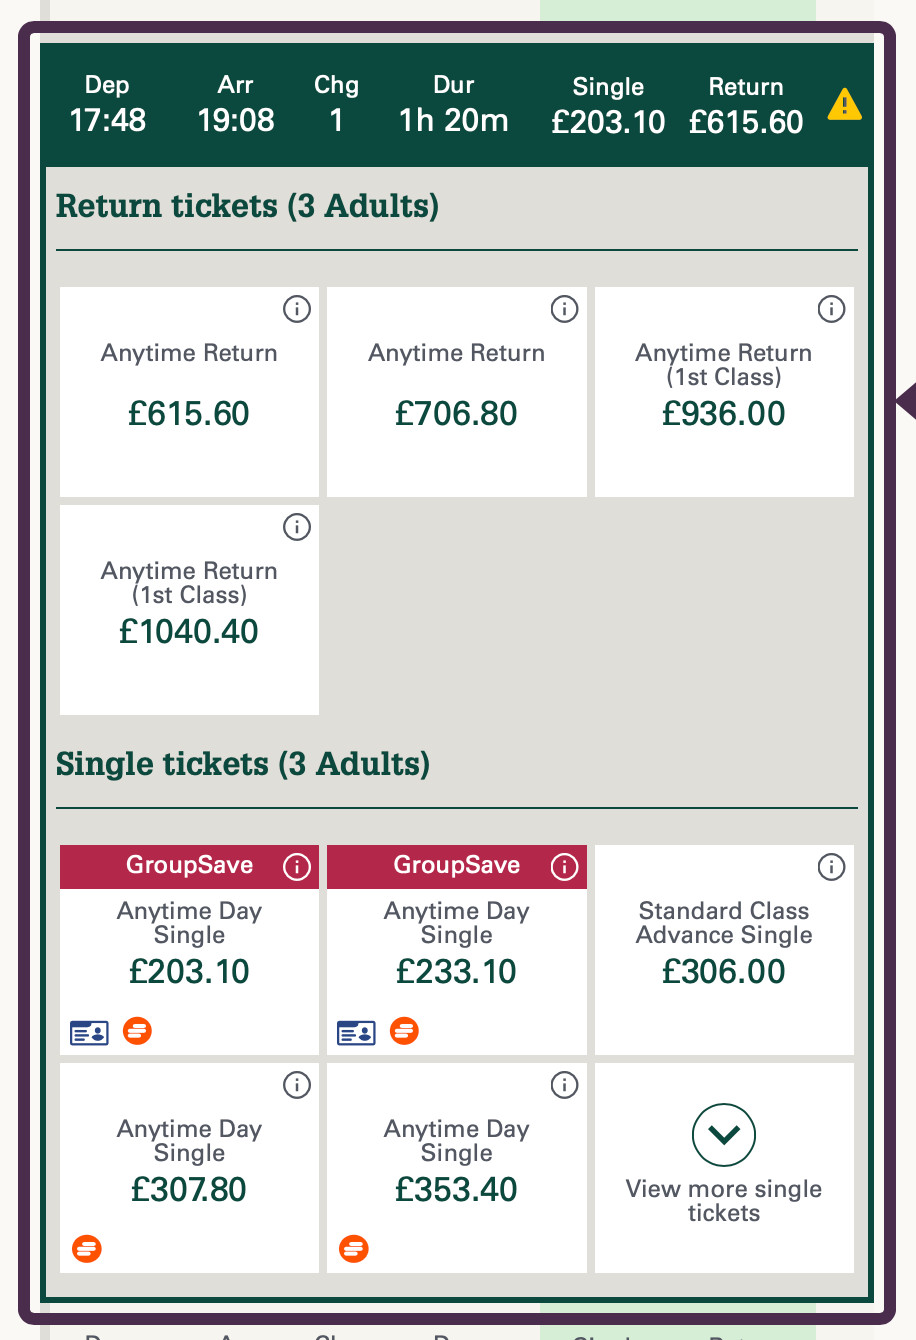Image resolution: width=916 pixels, height=1340 pixels.
Task: Click the yellow warning triangle icon
Action: pyautogui.click(x=844, y=104)
